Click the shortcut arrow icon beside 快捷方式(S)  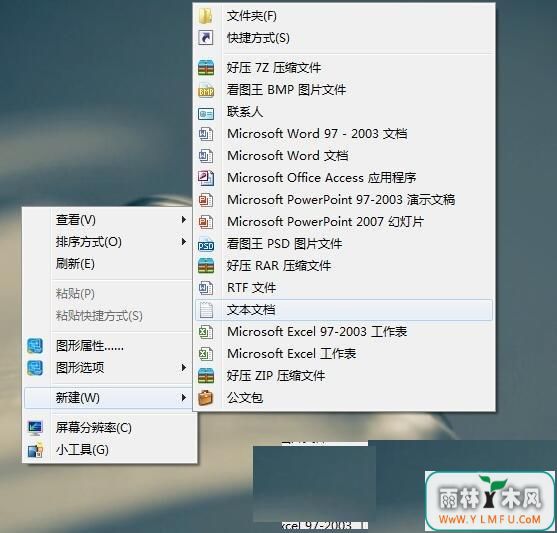(x=206, y=38)
